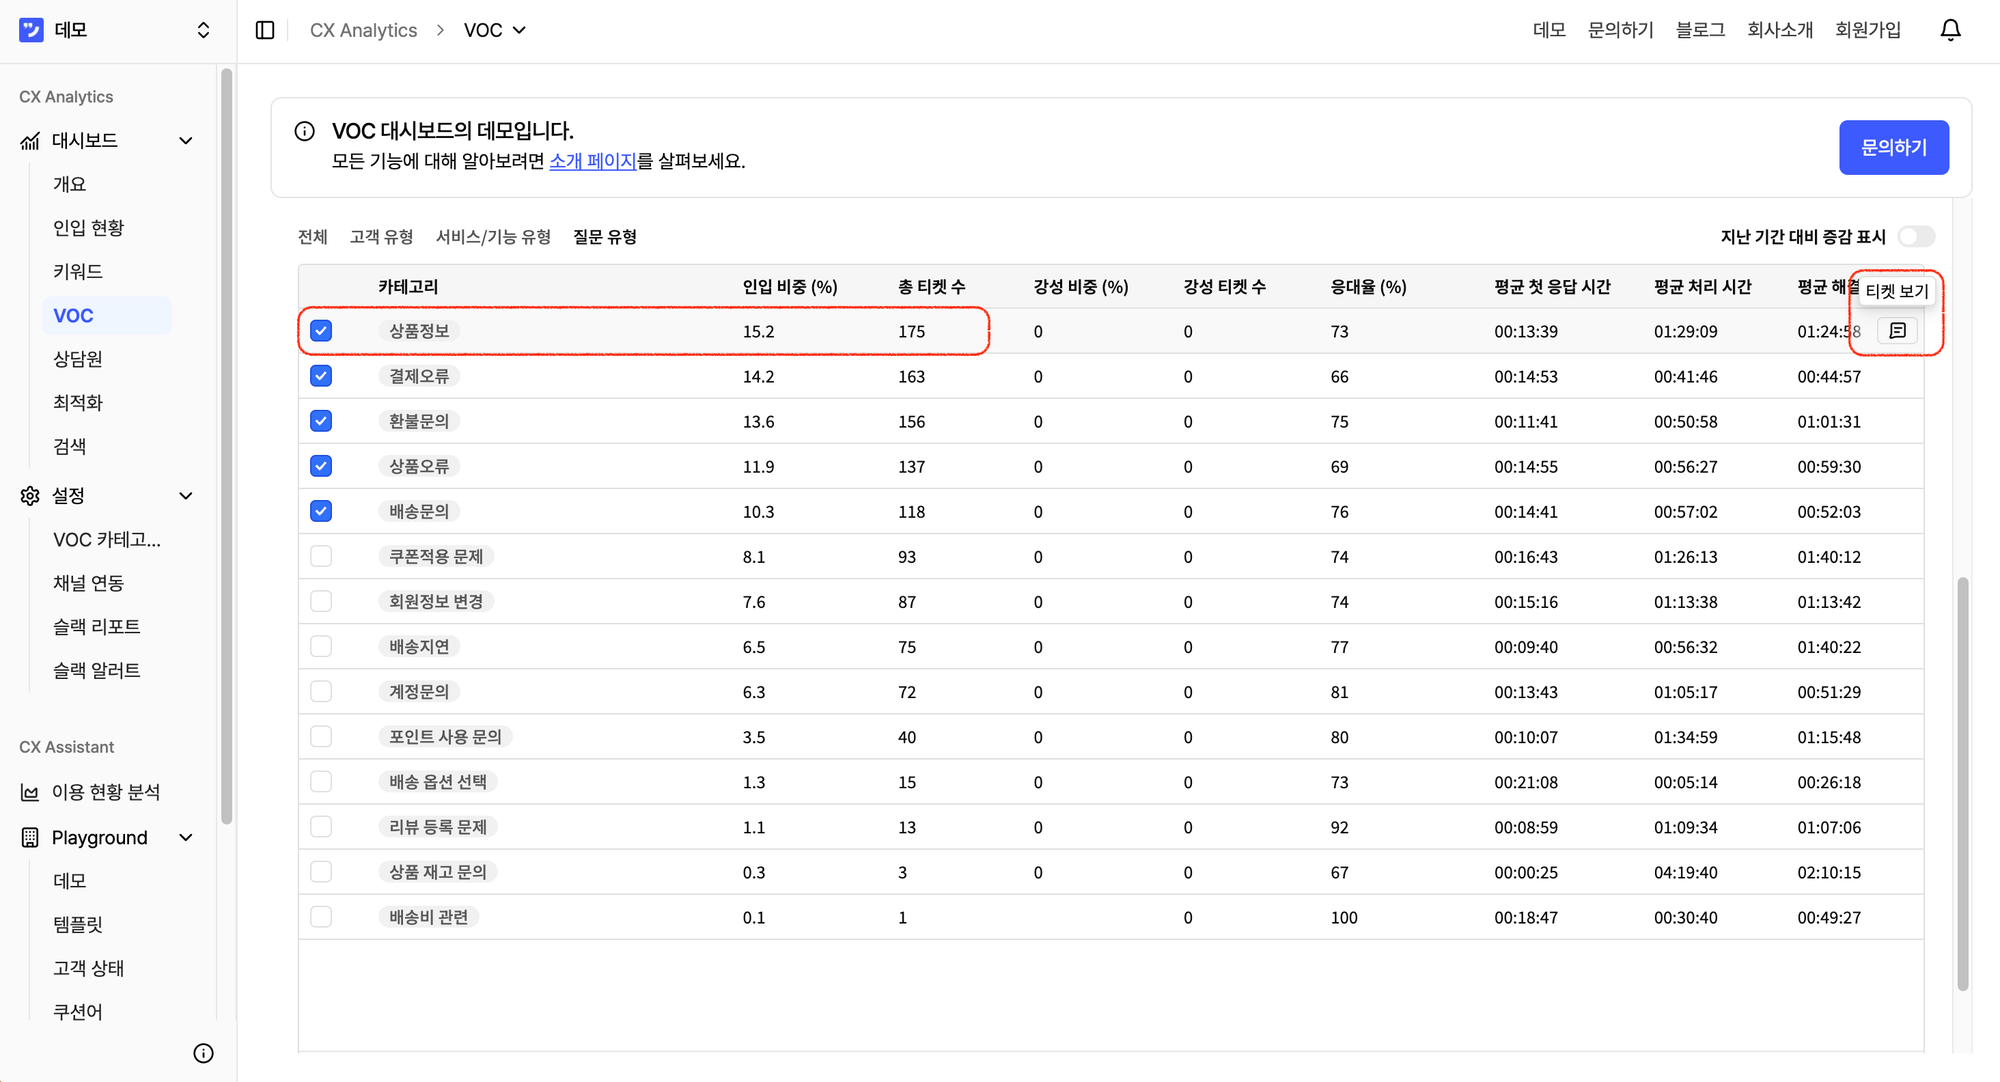Open the 블로그 menu item
The height and width of the screenshot is (1082, 2000).
click(1699, 29)
